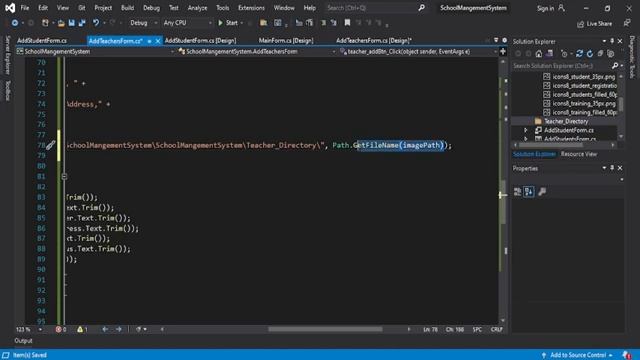Click the Alphabetical sort icon in Properties
Image resolution: width=640 pixels, height=360 pixels.
529,191
